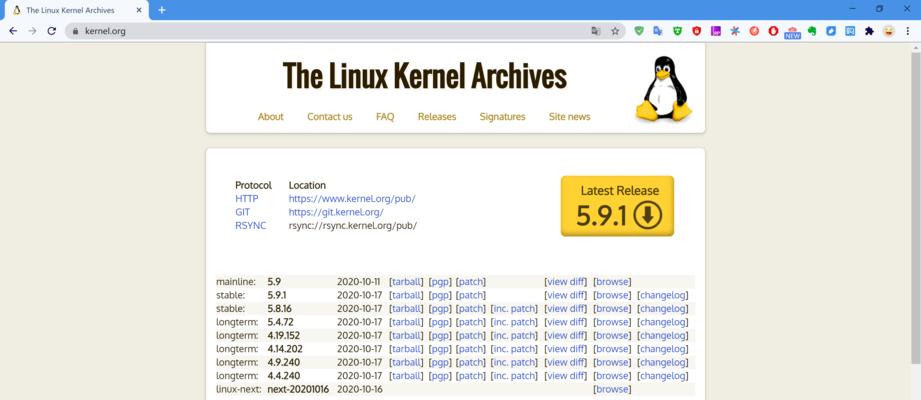Click the blue framed square extension icon
Viewport: 921px width, 400px height.
tap(850, 31)
